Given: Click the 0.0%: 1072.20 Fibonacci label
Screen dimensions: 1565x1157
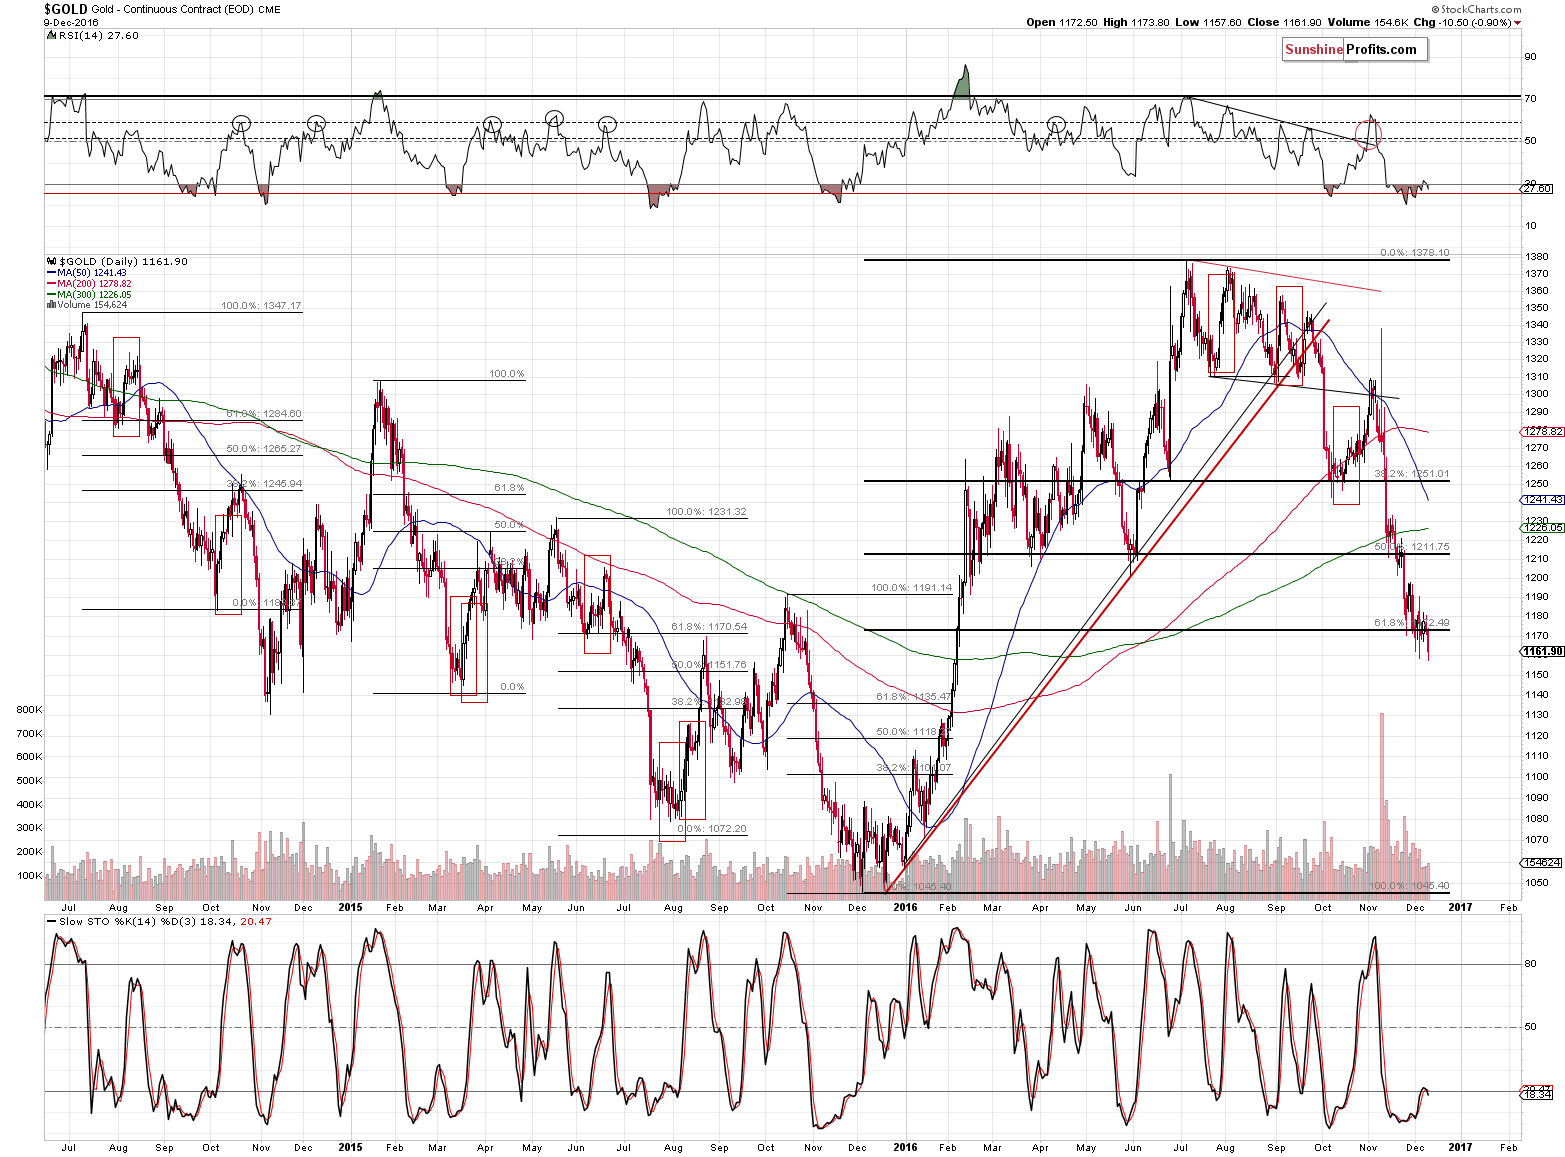Looking at the screenshot, I should click(x=712, y=828).
